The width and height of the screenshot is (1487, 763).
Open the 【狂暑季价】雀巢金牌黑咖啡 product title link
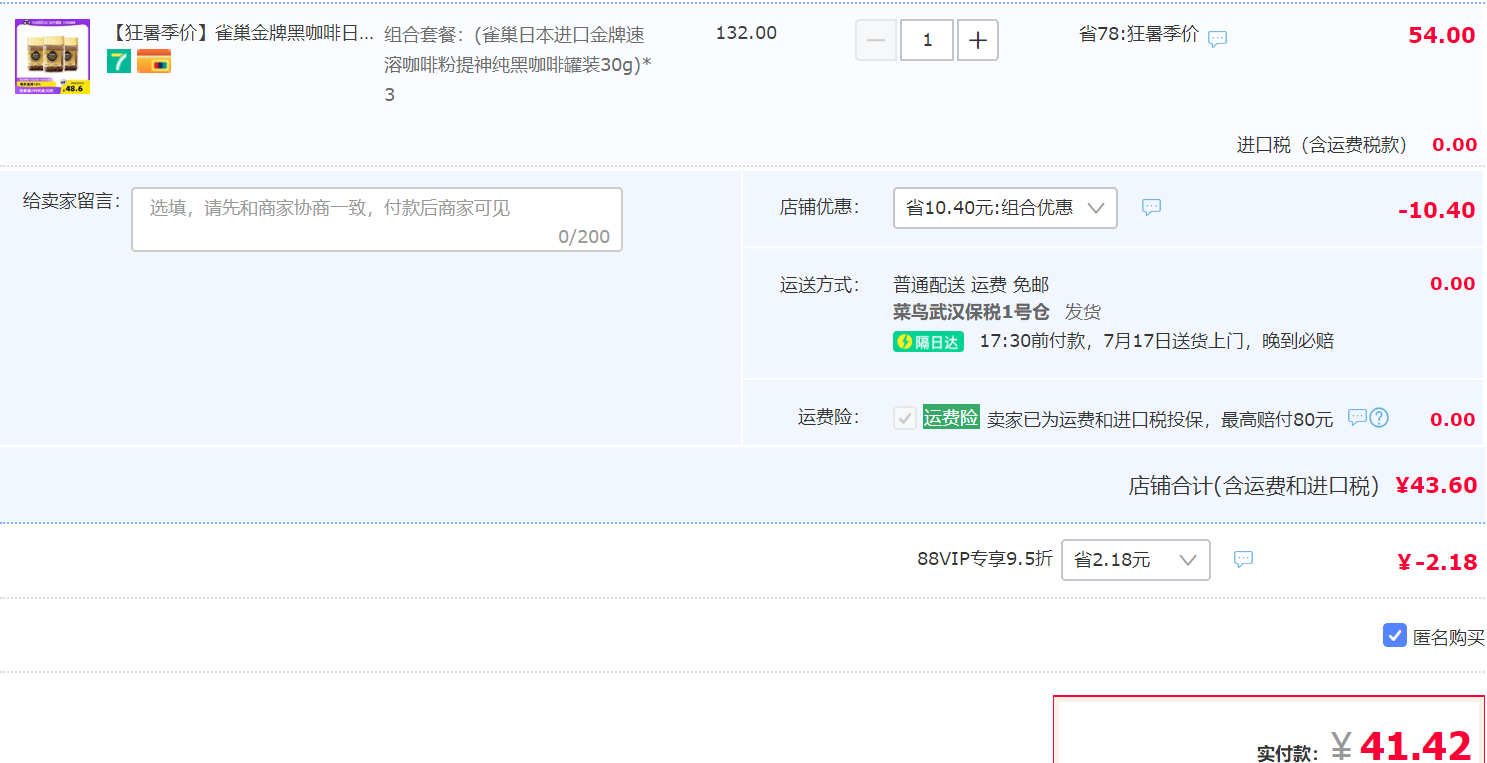pyautogui.click(x=240, y=33)
